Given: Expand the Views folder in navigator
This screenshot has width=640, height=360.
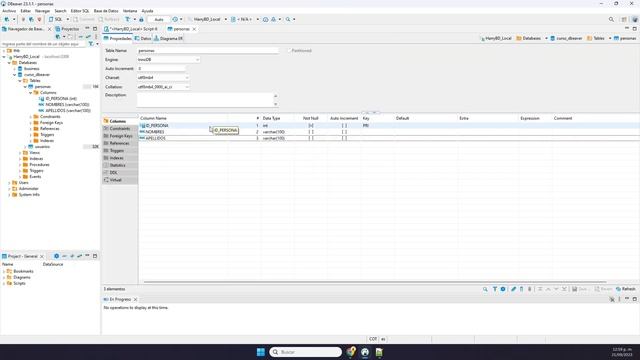Looking at the screenshot, I should (x=20, y=153).
